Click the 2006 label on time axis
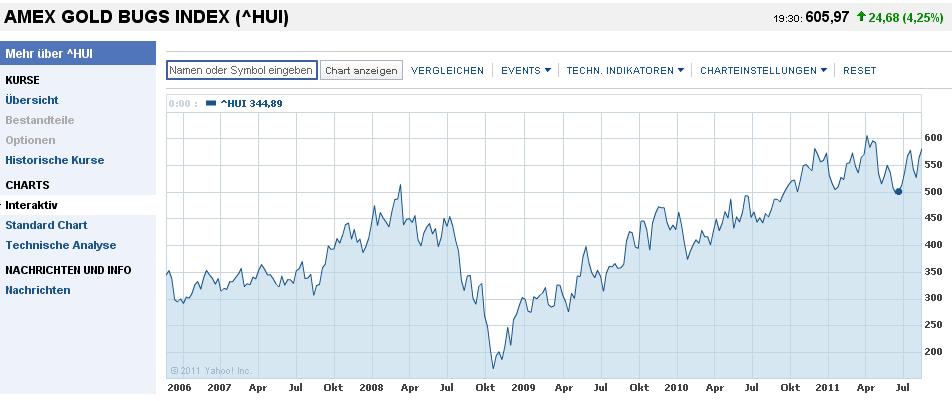This screenshot has height=401, width=952. point(178,388)
